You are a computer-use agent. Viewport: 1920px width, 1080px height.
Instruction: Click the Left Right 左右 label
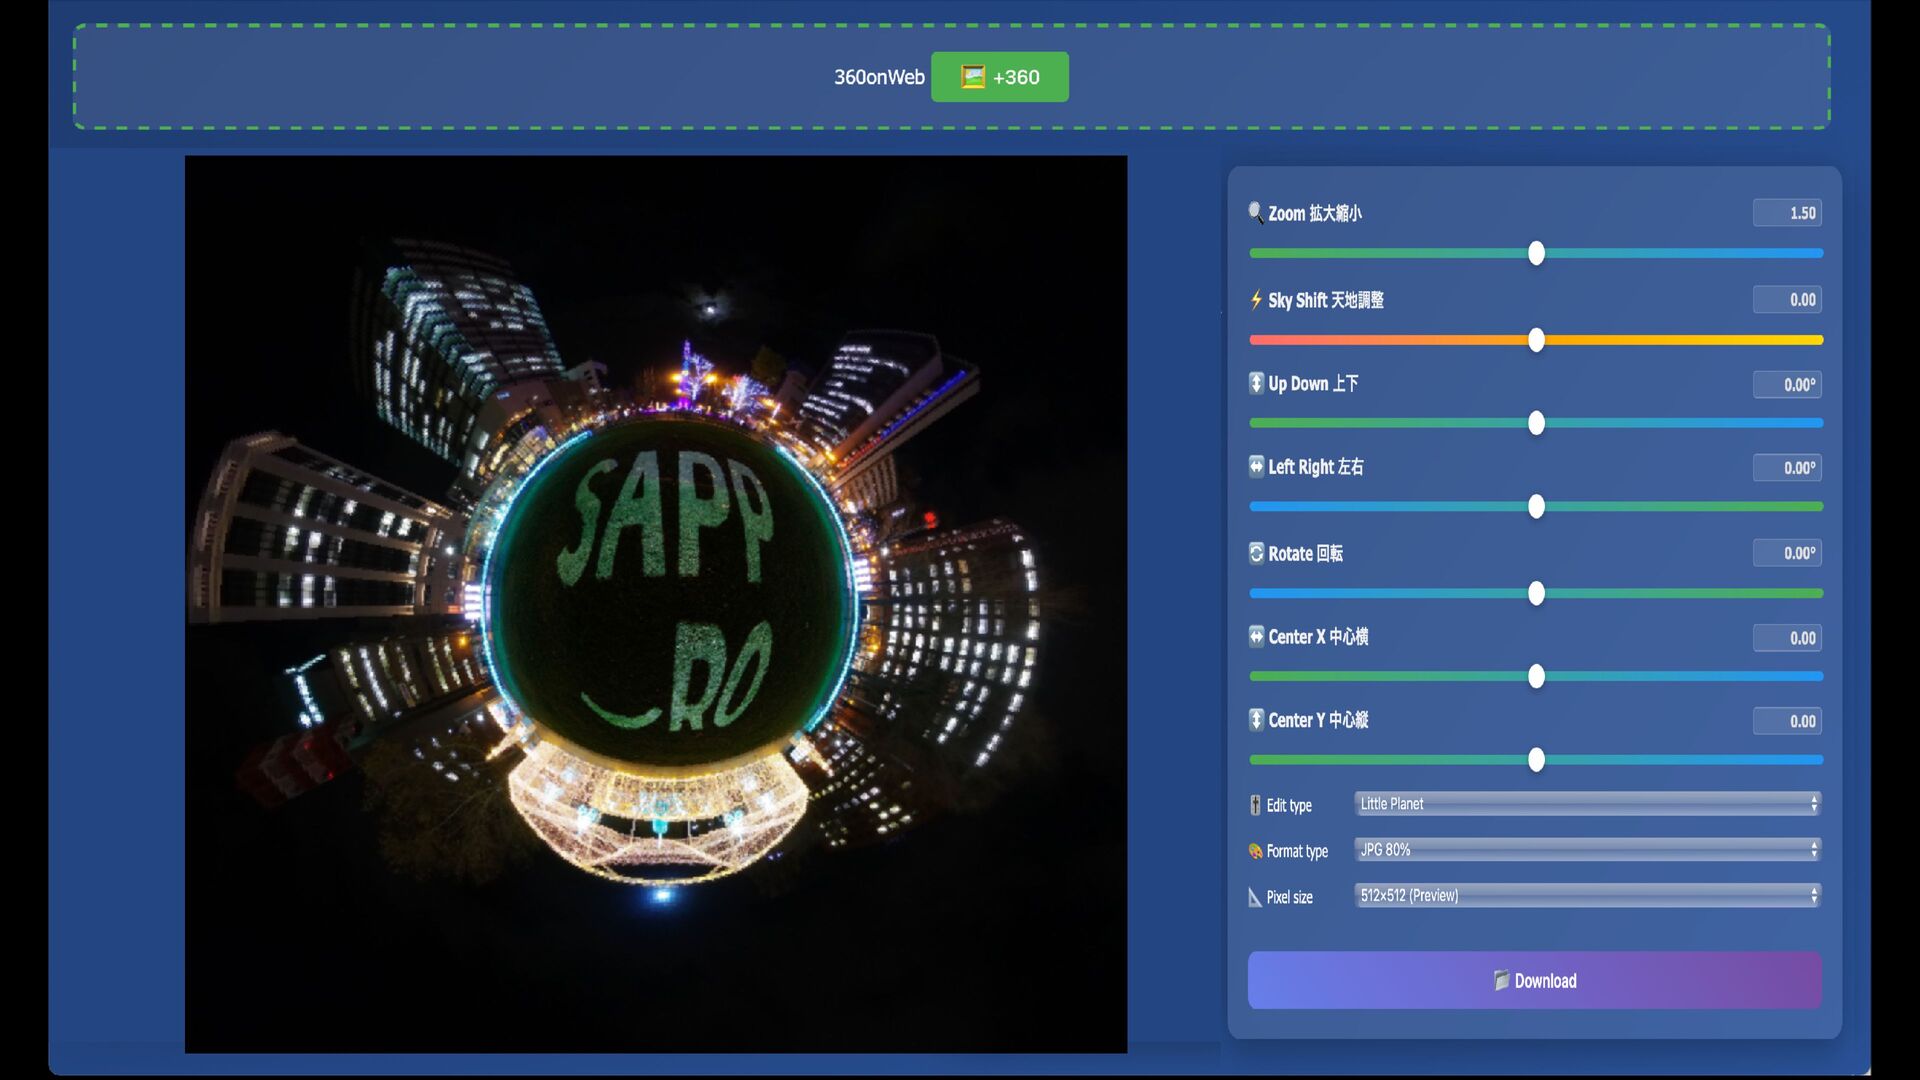coord(1315,466)
